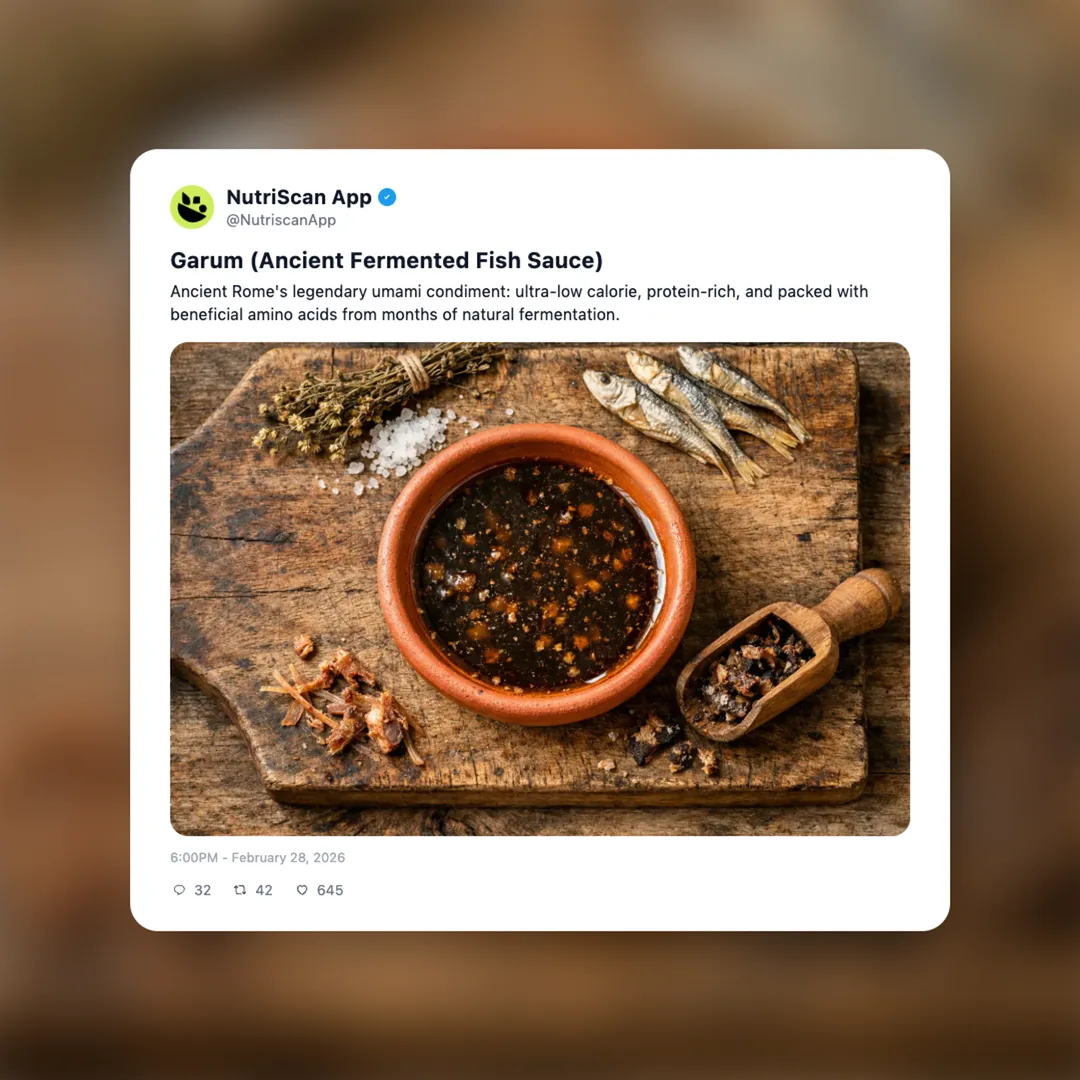Image resolution: width=1080 pixels, height=1080 pixels.
Task: Like the post with the heart icon
Action: pos(302,890)
